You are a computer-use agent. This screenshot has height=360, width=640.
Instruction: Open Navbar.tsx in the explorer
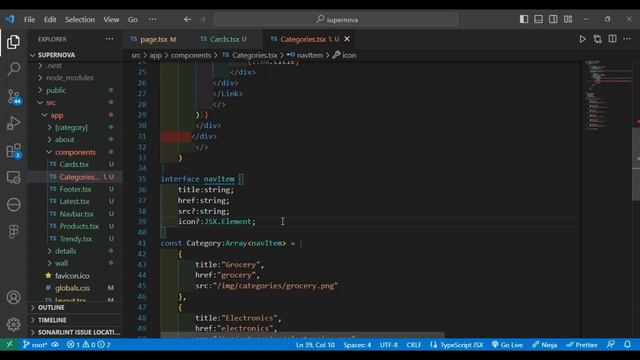click(x=76, y=214)
